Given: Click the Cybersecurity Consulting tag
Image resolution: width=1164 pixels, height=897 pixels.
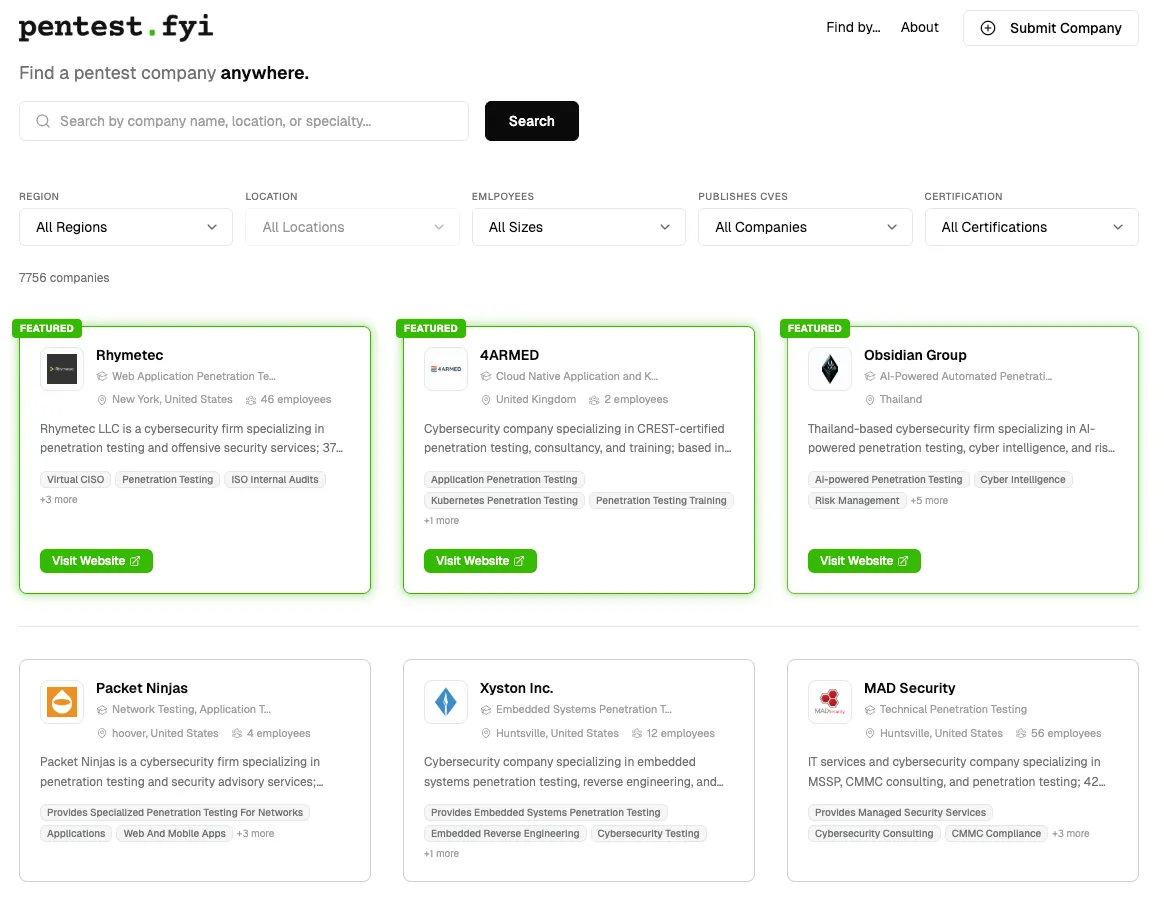Looking at the screenshot, I should coord(874,834).
